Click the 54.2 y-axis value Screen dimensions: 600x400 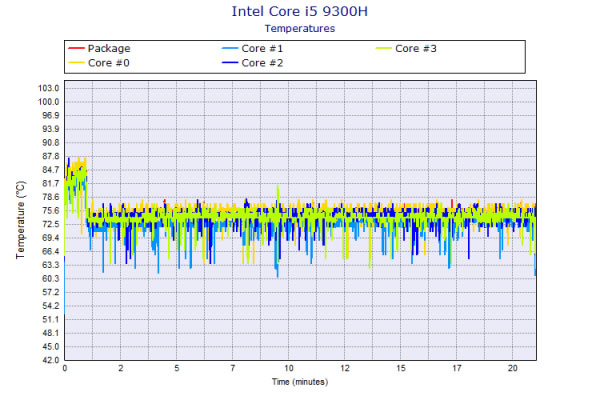(51, 305)
